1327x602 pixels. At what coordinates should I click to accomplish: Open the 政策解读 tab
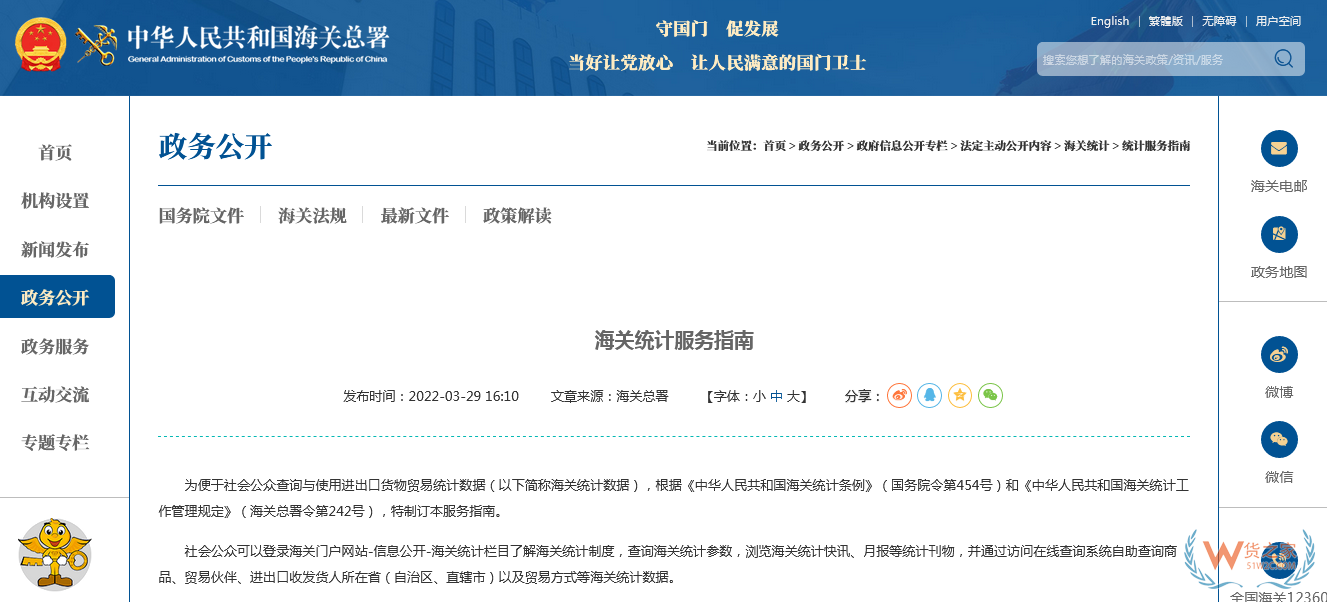click(519, 215)
